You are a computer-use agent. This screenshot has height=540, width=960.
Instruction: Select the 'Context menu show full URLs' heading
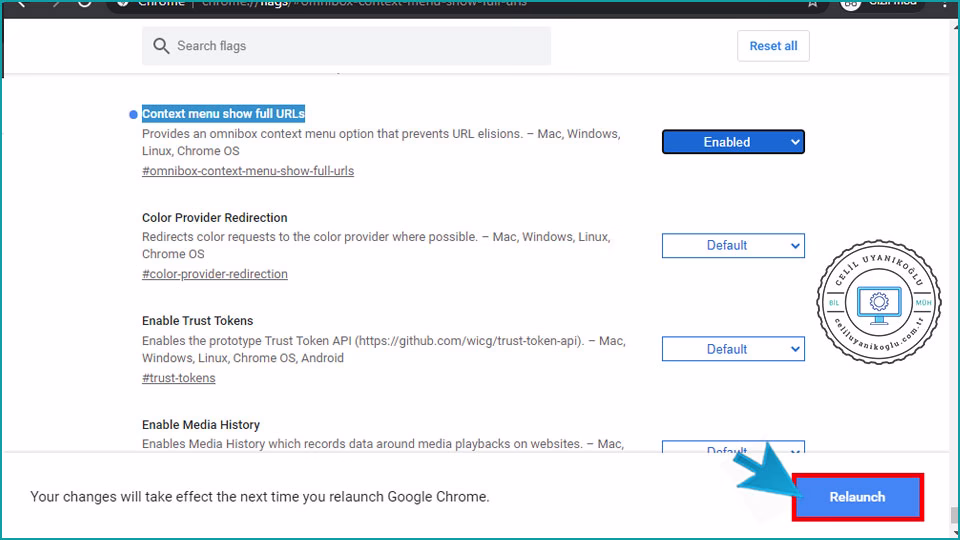(223, 114)
